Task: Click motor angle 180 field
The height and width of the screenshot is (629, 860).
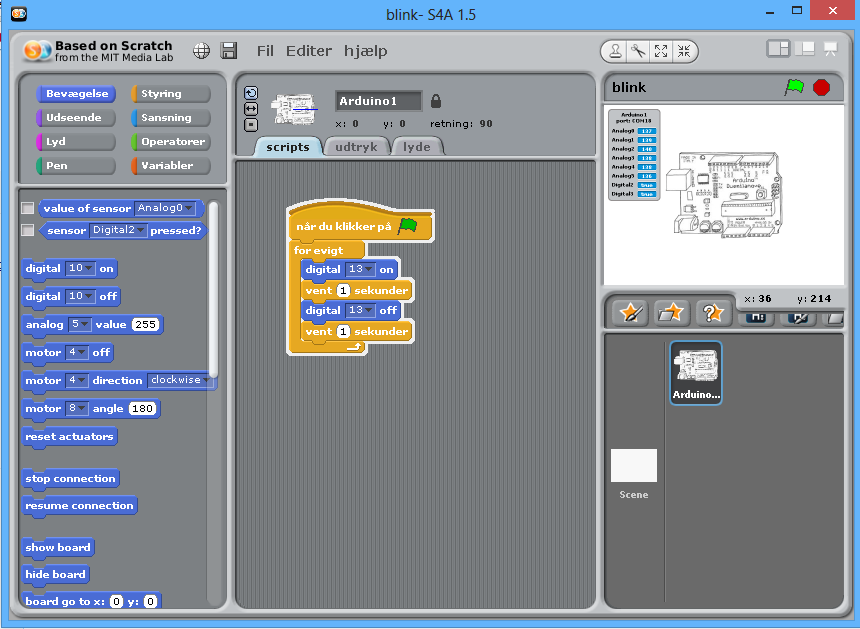Action: [x=143, y=408]
